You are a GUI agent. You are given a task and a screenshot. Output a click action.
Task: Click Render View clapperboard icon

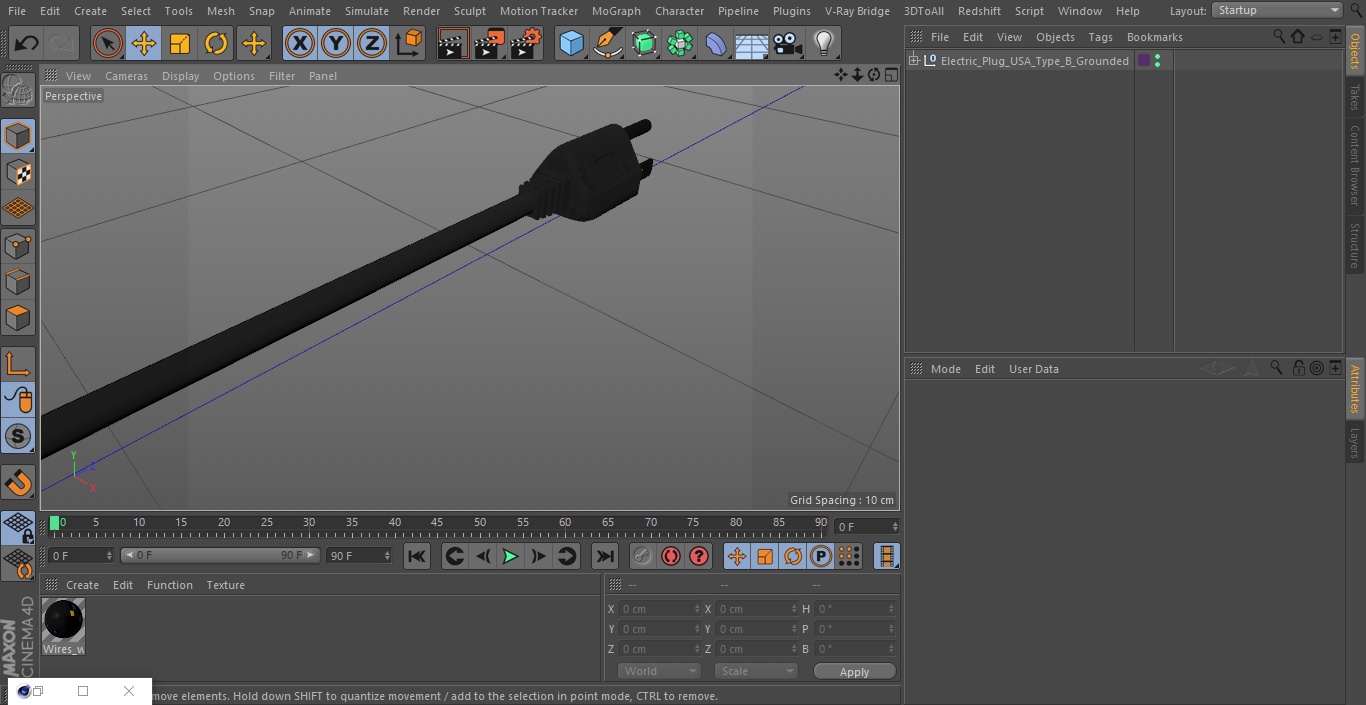(452, 43)
